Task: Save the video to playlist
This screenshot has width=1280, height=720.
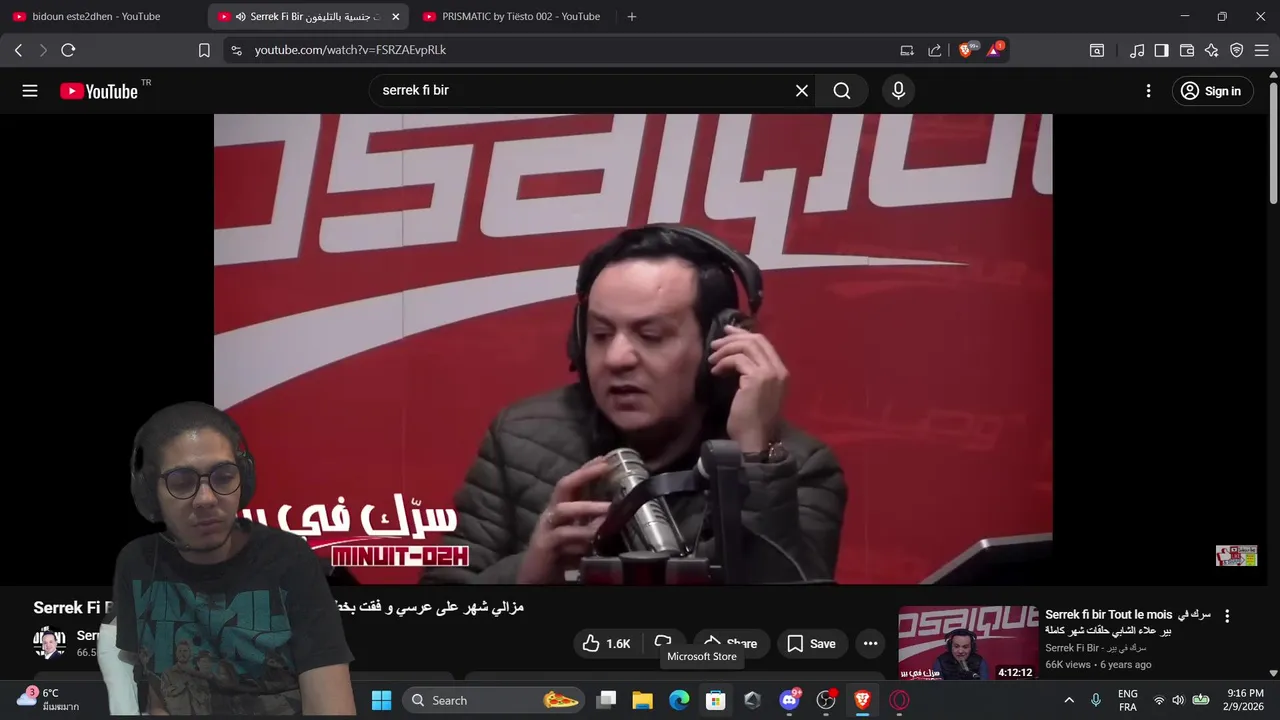Action: point(811,643)
